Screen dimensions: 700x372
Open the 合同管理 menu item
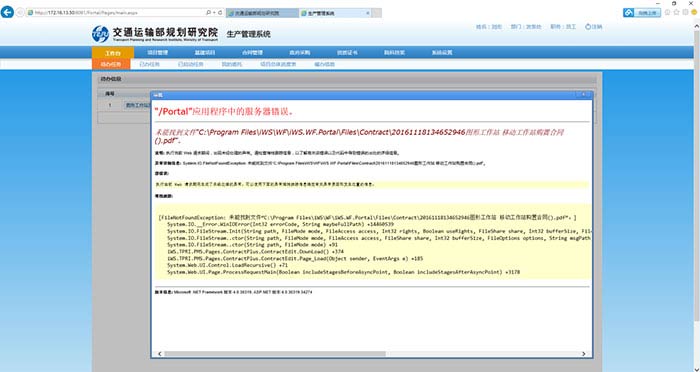(252, 53)
